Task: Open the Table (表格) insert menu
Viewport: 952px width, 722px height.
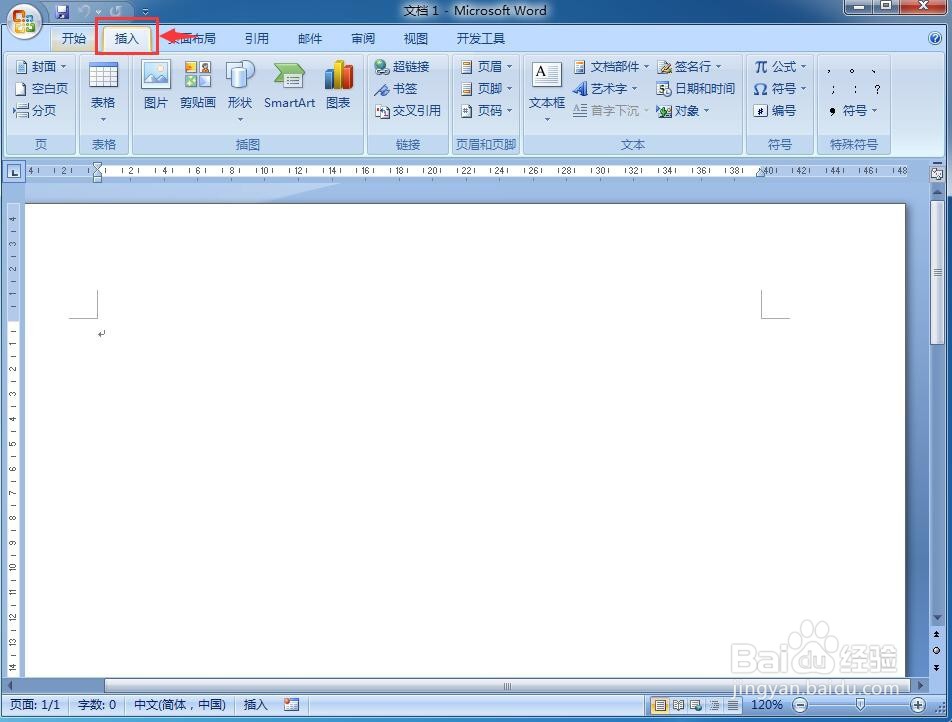Action: coord(103,91)
